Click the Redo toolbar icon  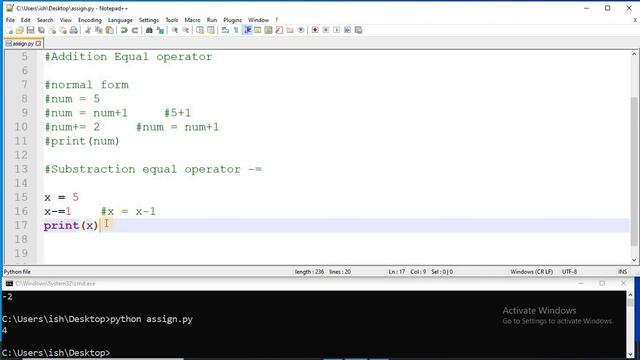click(x=135, y=30)
